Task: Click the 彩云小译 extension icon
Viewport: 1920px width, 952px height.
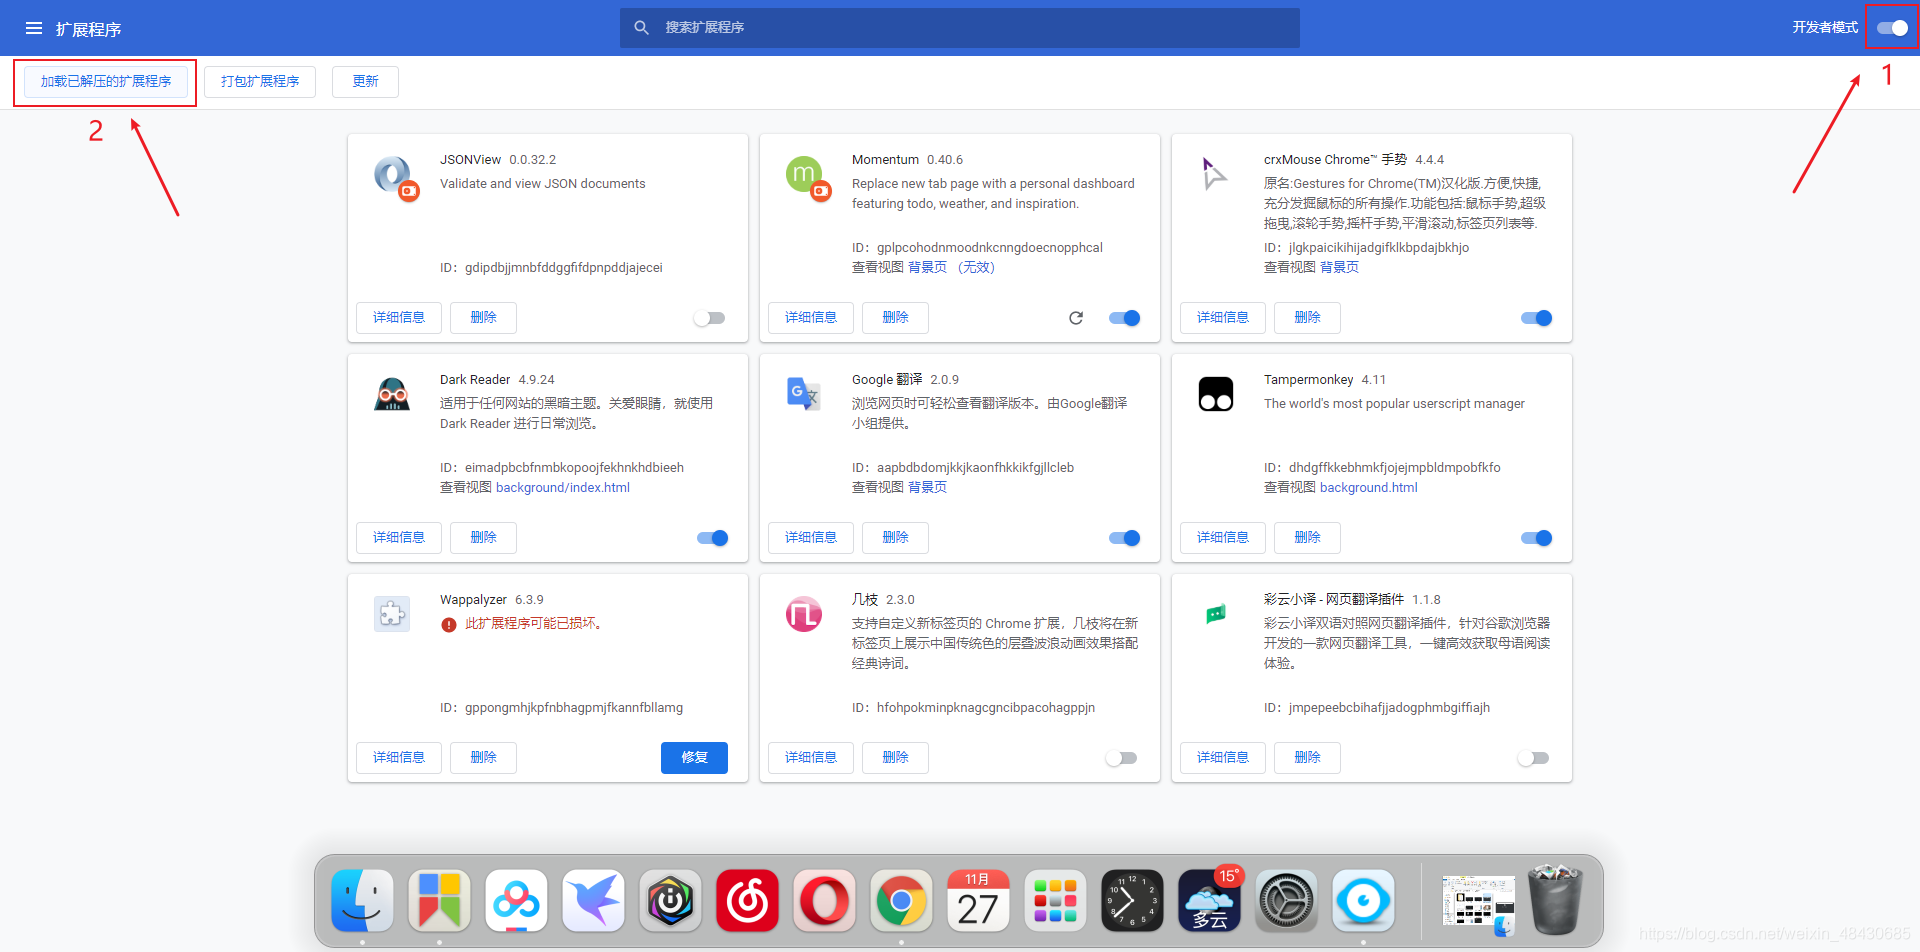Action: point(1216,613)
